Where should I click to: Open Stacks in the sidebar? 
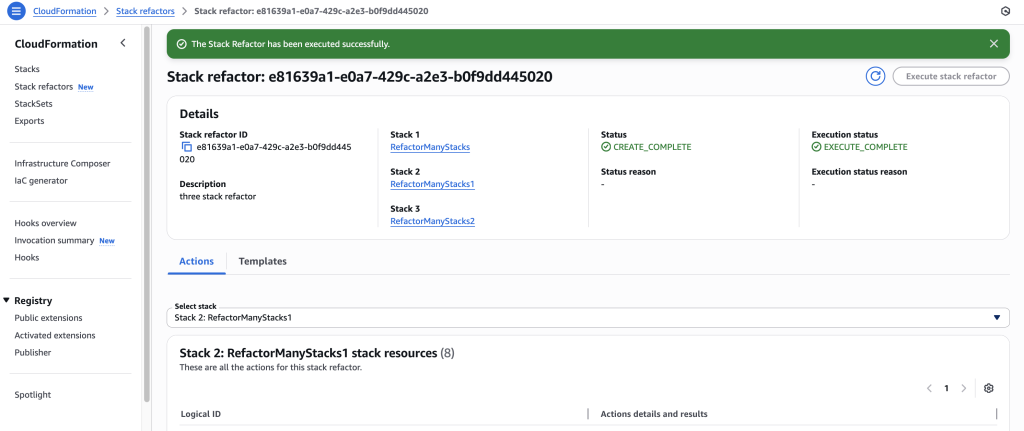27,69
